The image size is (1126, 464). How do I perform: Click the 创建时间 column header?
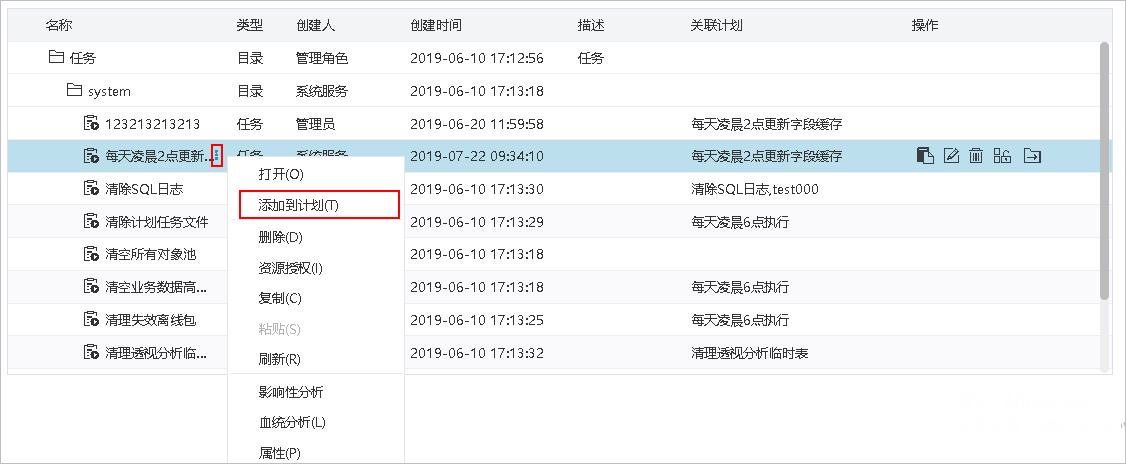point(436,25)
